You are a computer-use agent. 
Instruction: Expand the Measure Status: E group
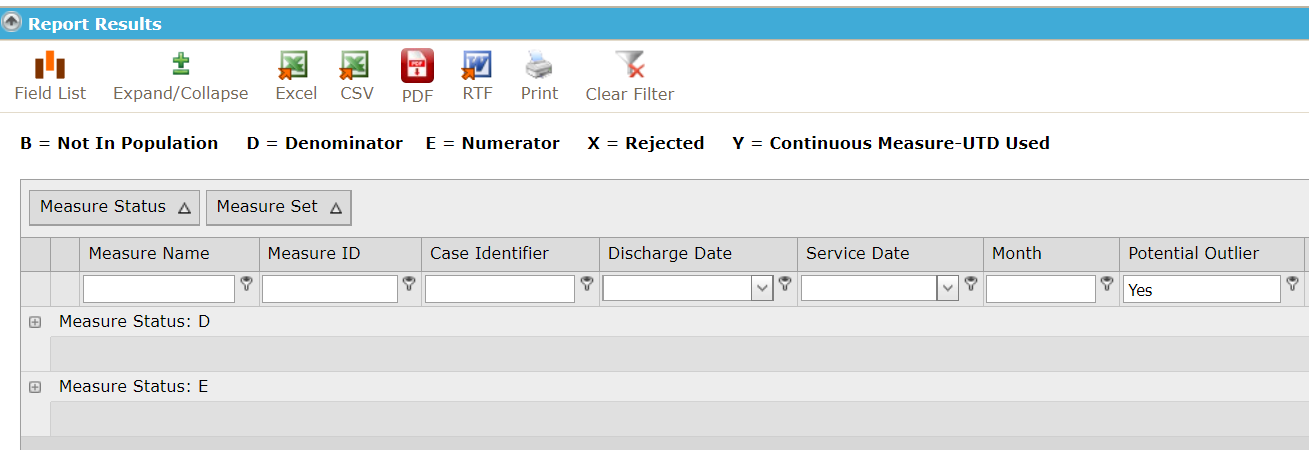pos(35,387)
